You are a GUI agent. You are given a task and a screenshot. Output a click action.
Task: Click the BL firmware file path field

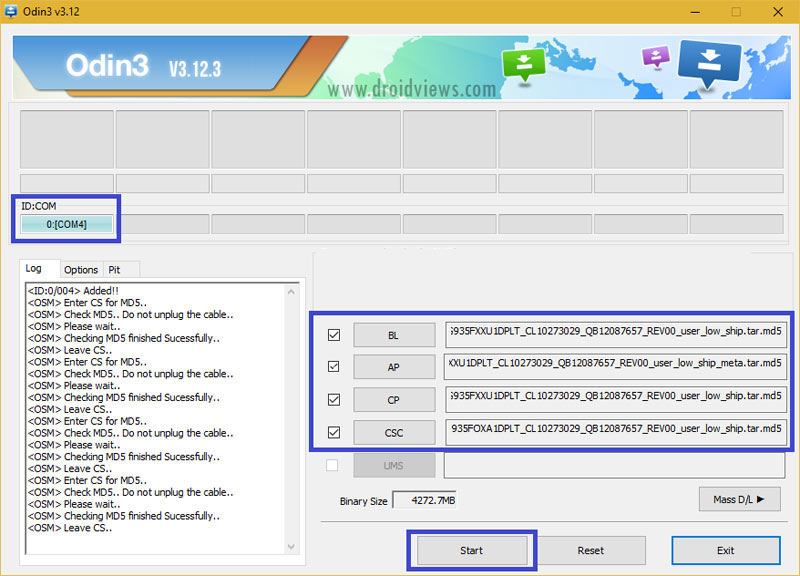coord(616,335)
